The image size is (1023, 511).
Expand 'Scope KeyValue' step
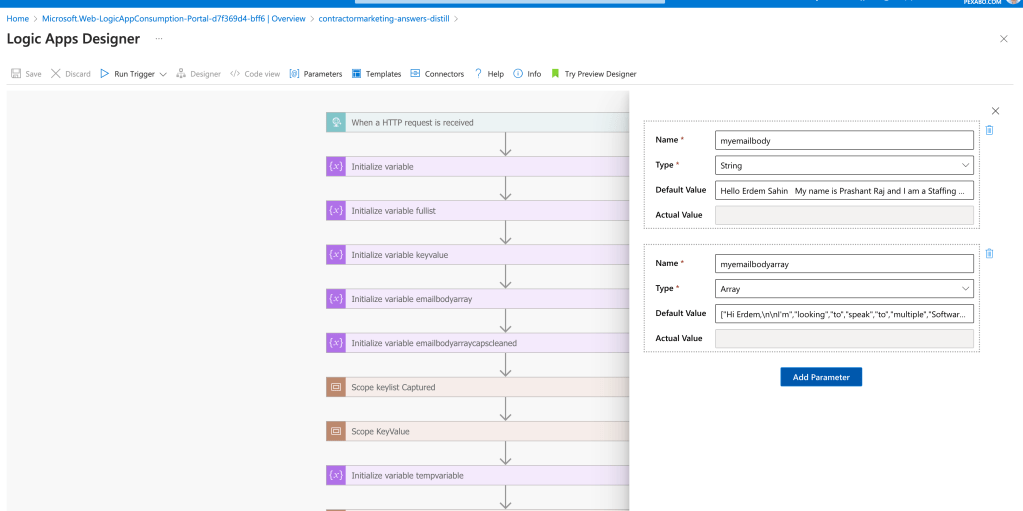(478, 431)
